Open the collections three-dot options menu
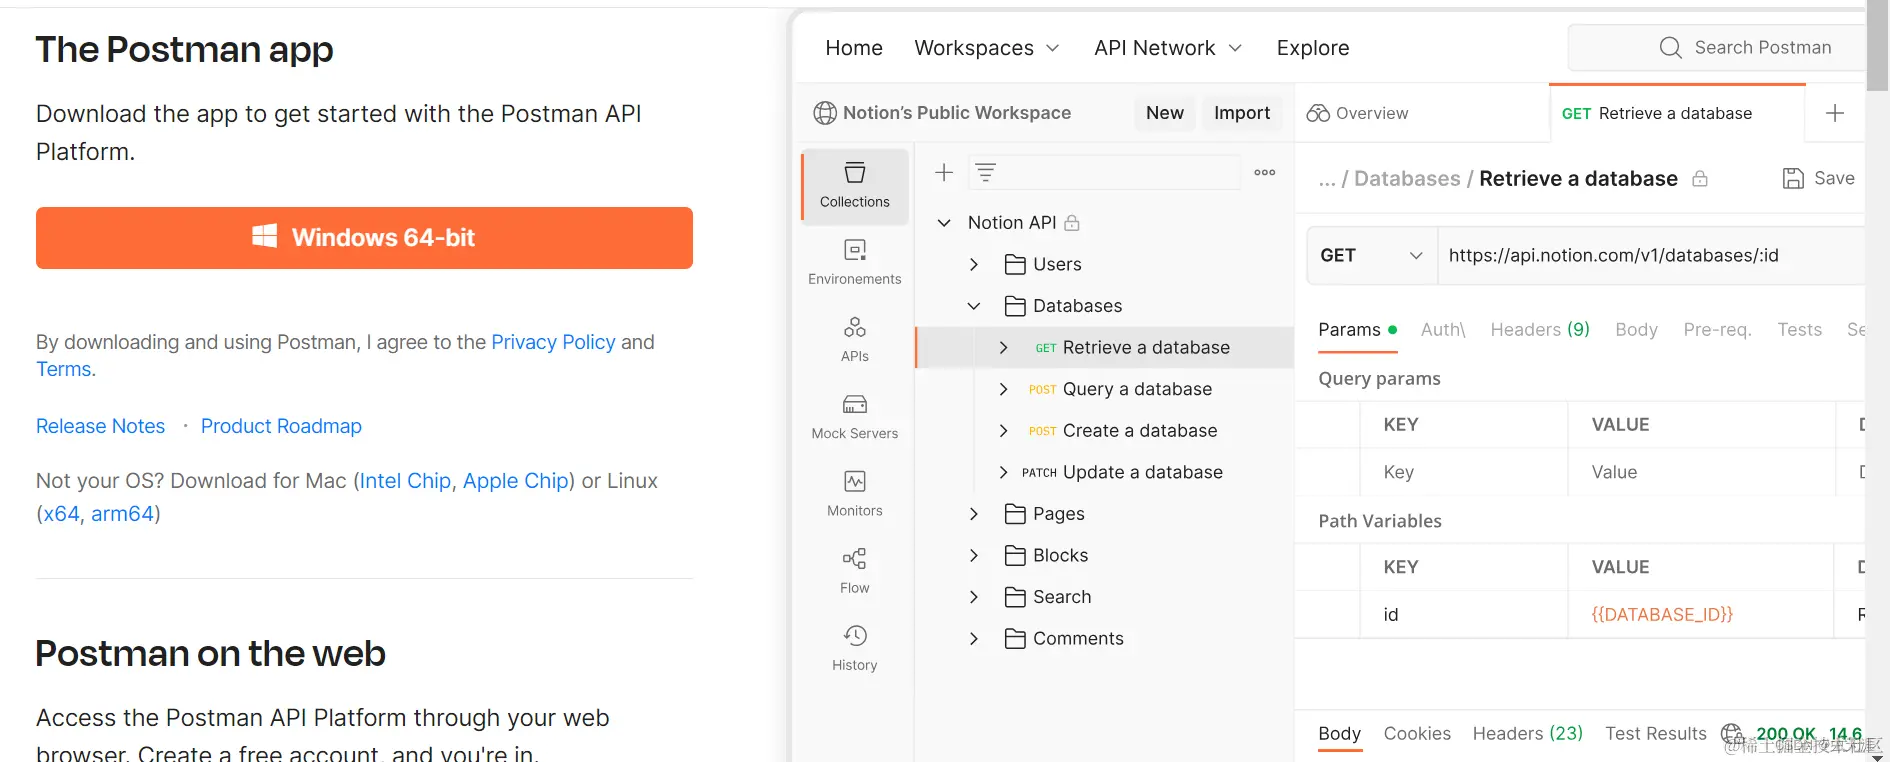This screenshot has height=762, width=1890. [1264, 173]
